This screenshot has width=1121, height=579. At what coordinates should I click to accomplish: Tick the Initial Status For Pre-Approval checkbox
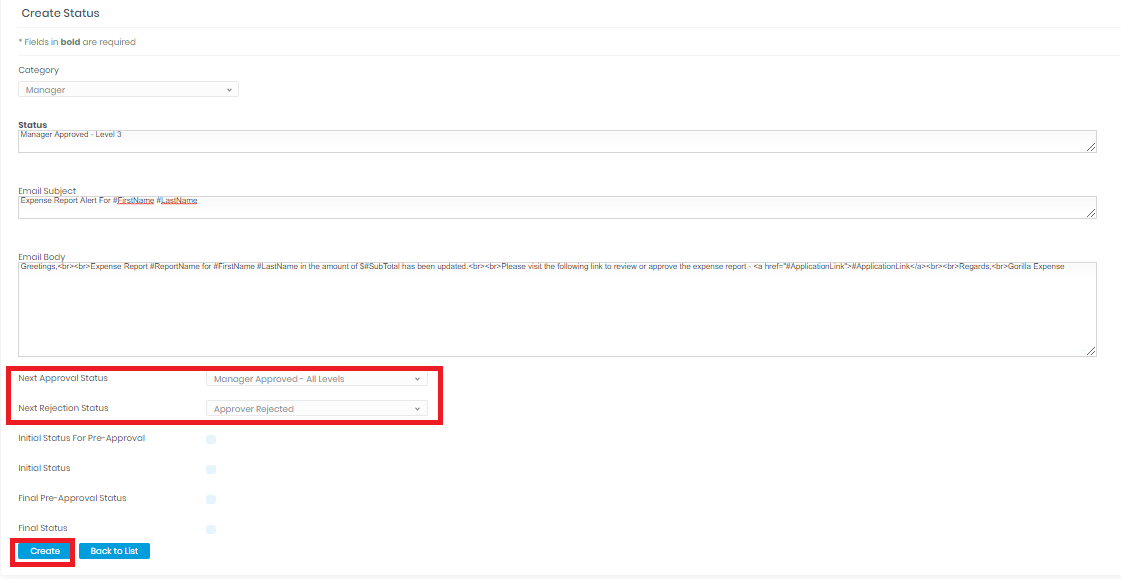(x=211, y=439)
